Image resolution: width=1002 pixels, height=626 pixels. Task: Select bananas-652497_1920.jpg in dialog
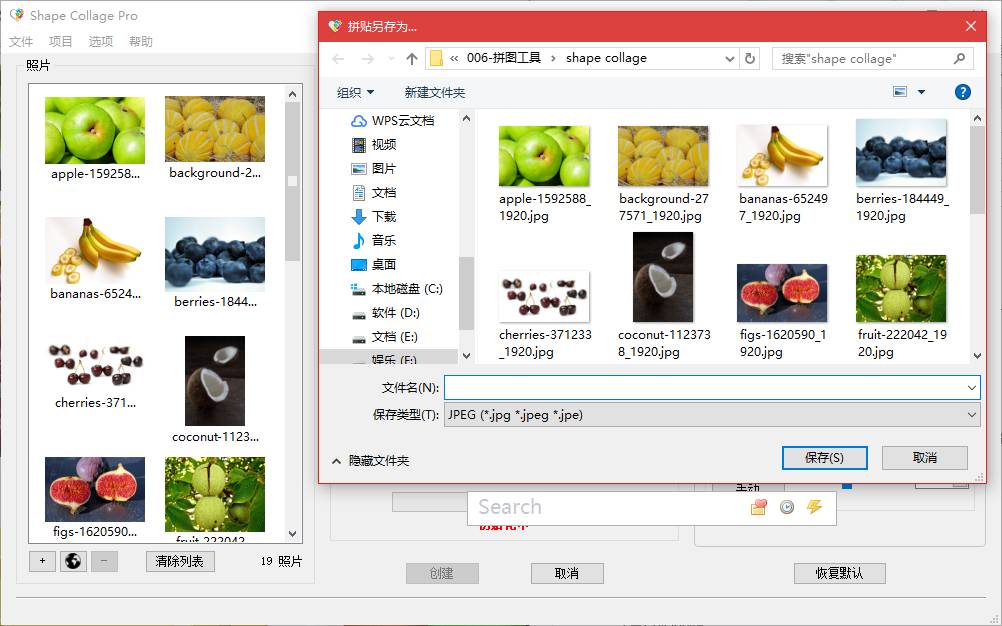point(782,174)
